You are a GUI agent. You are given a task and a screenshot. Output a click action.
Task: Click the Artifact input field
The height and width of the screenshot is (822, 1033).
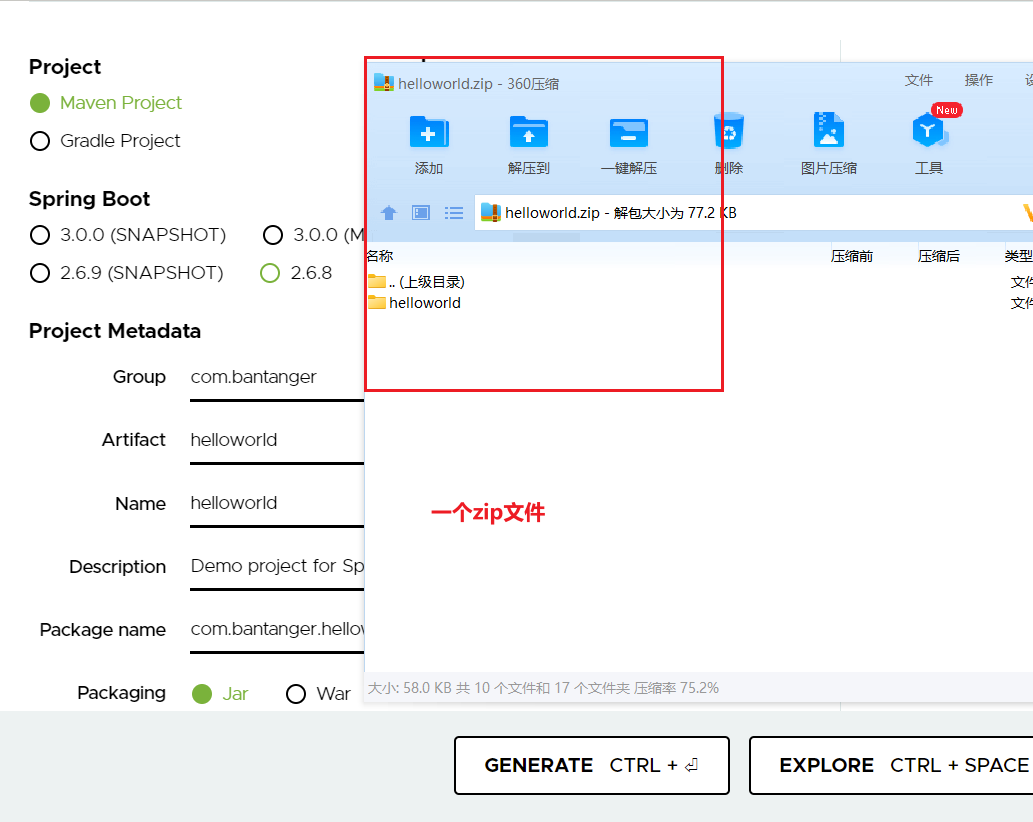click(x=277, y=441)
